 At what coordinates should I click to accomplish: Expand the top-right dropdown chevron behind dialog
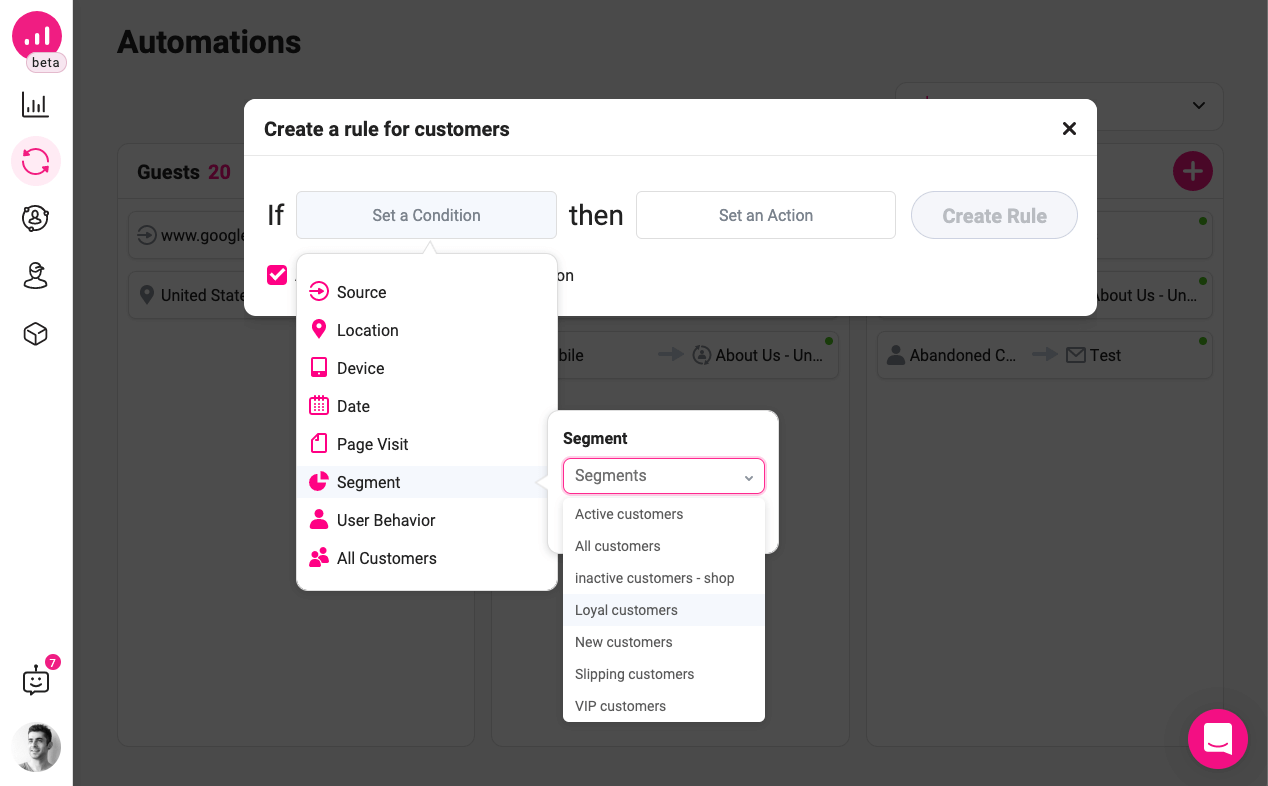point(1199,106)
